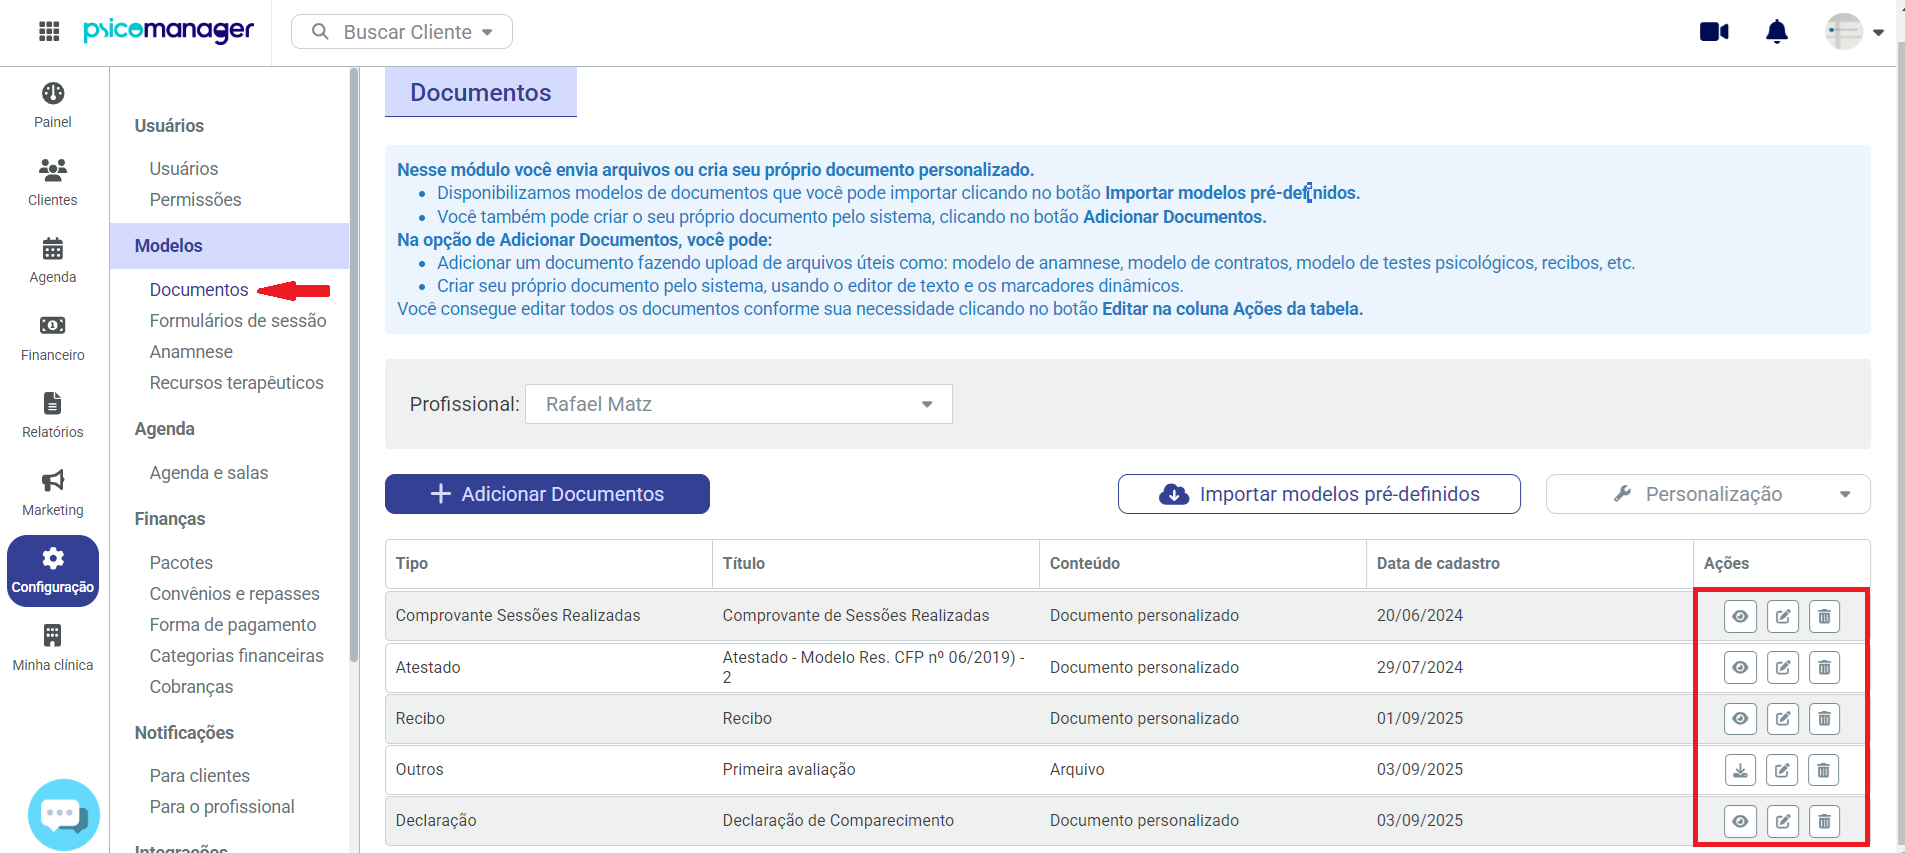1905x853 pixels.
Task: Open the Personalização dropdown
Action: coord(1708,494)
